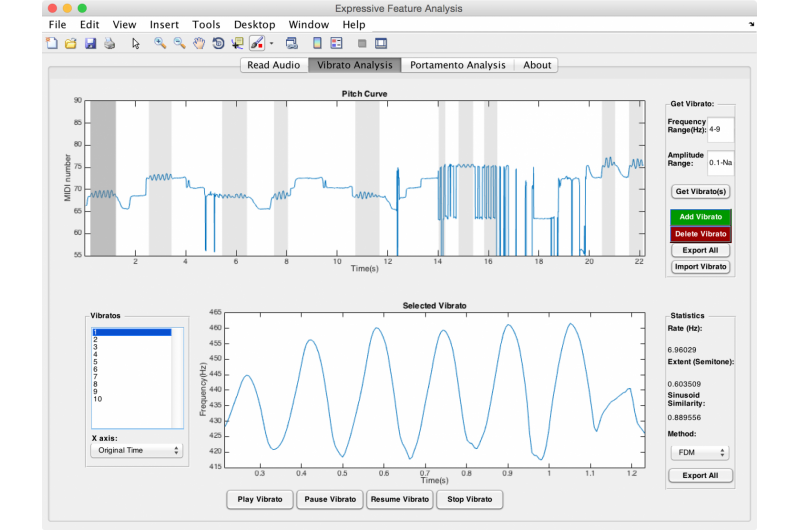This screenshot has height=530, width=800.
Task: Open the Tools menu
Action: tap(206, 24)
